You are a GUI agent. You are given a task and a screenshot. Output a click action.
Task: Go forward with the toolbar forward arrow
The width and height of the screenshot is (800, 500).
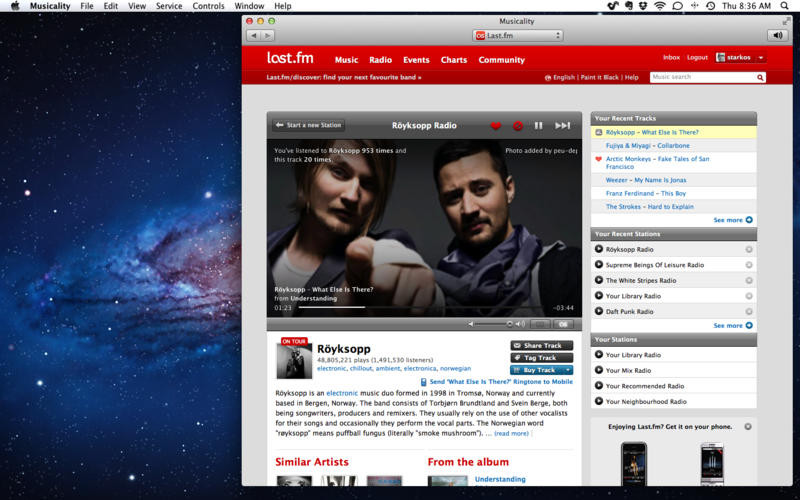click(267, 36)
